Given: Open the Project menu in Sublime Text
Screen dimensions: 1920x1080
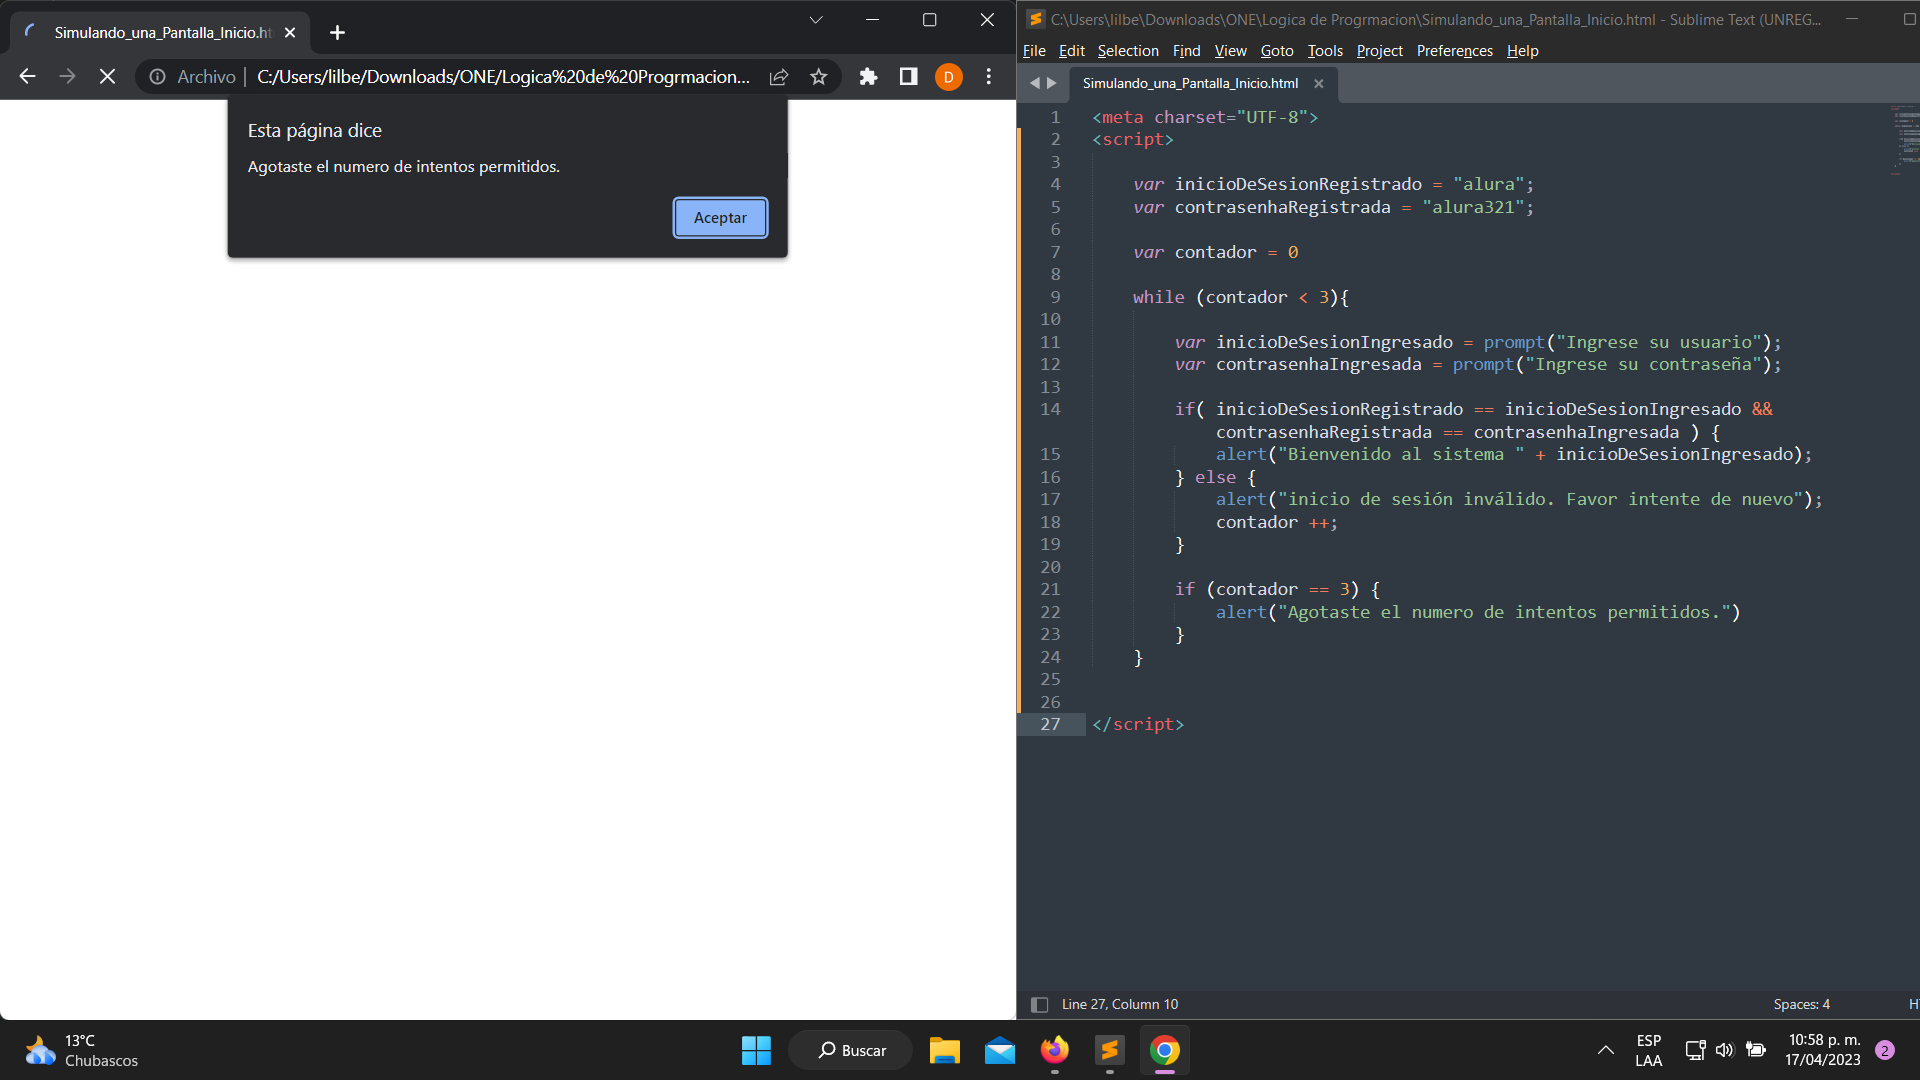Looking at the screenshot, I should click(1379, 51).
